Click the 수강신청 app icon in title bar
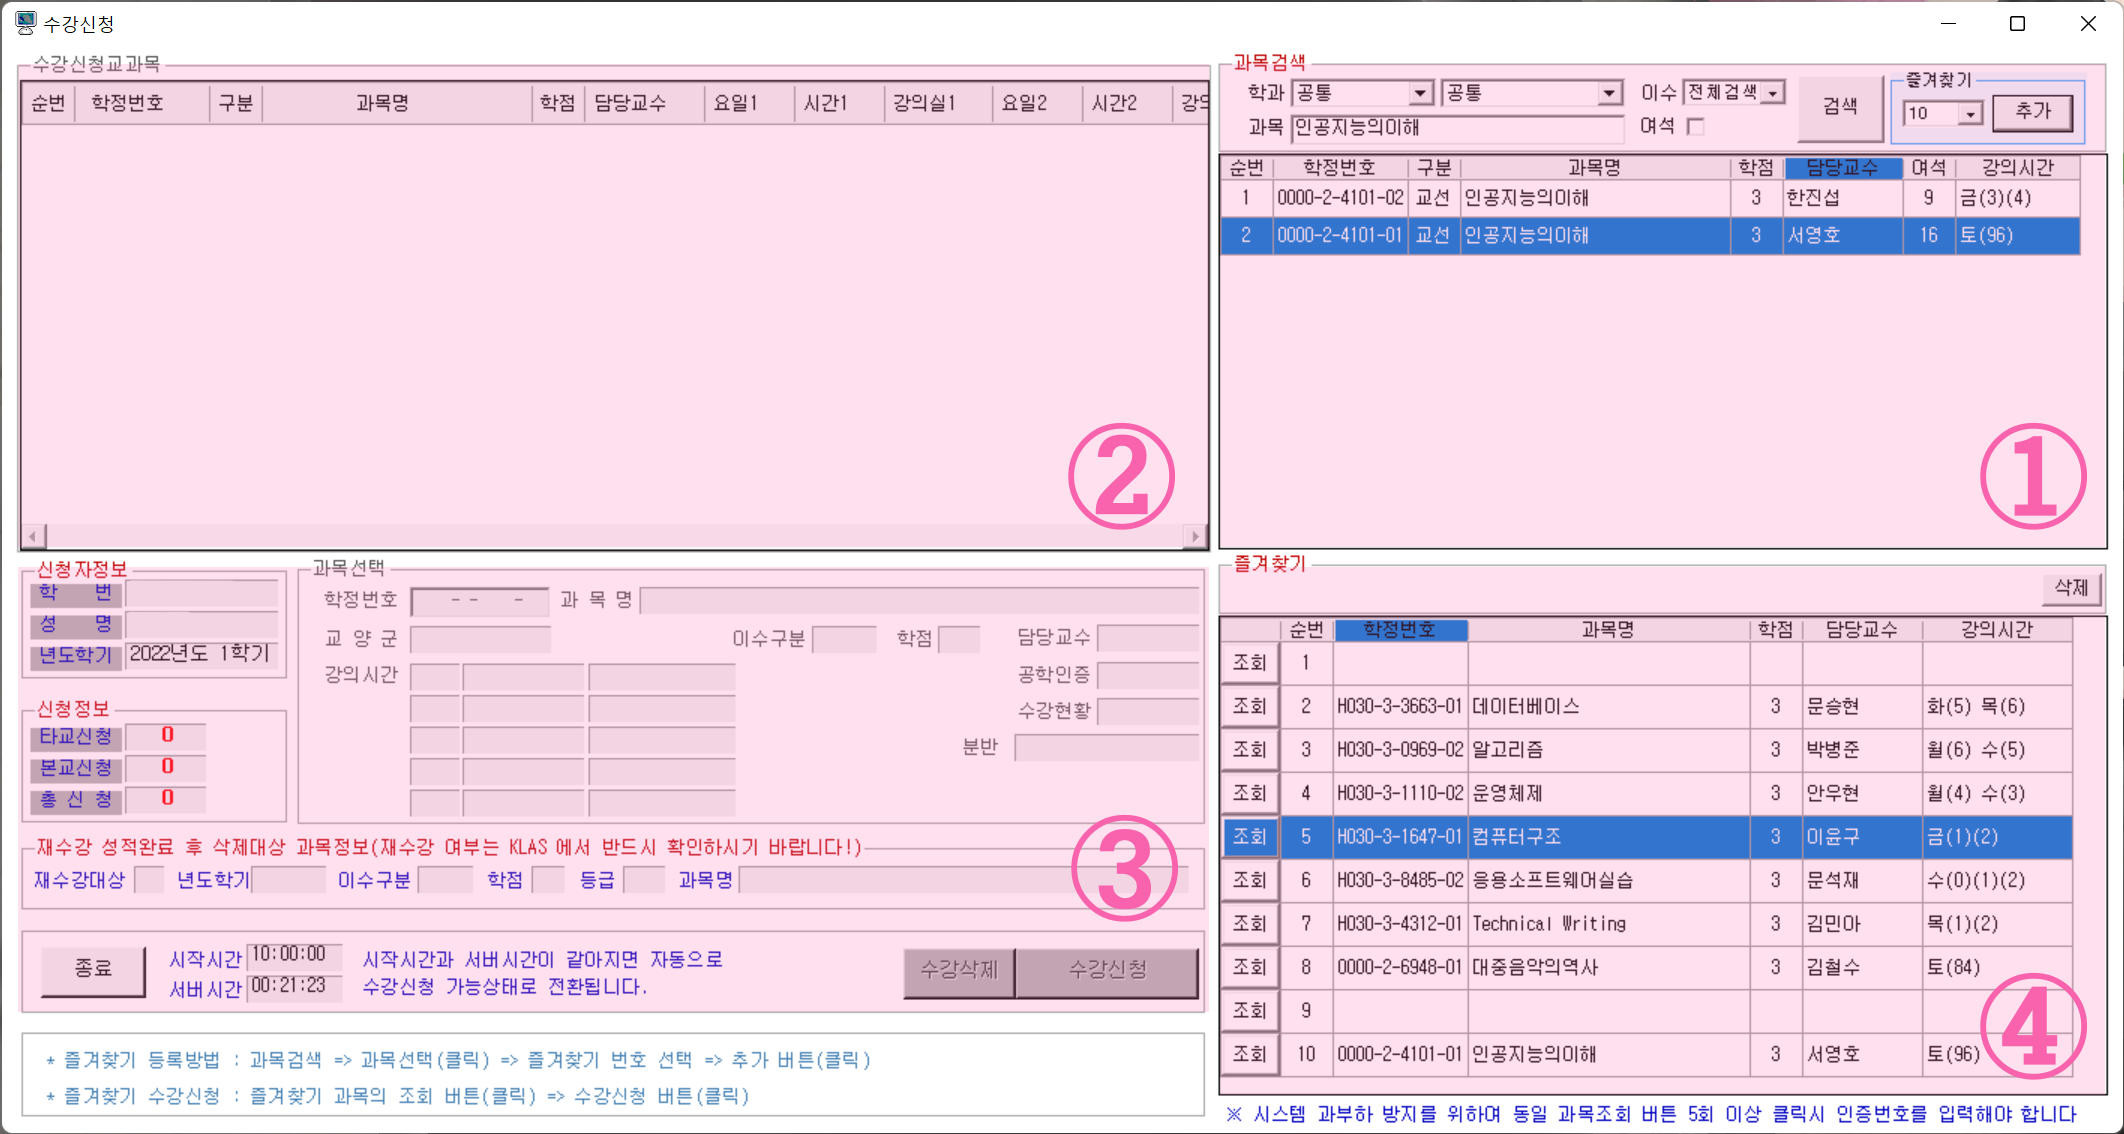Image resolution: width=2124 pixels, height=1134 pixels. coord(25,22)
